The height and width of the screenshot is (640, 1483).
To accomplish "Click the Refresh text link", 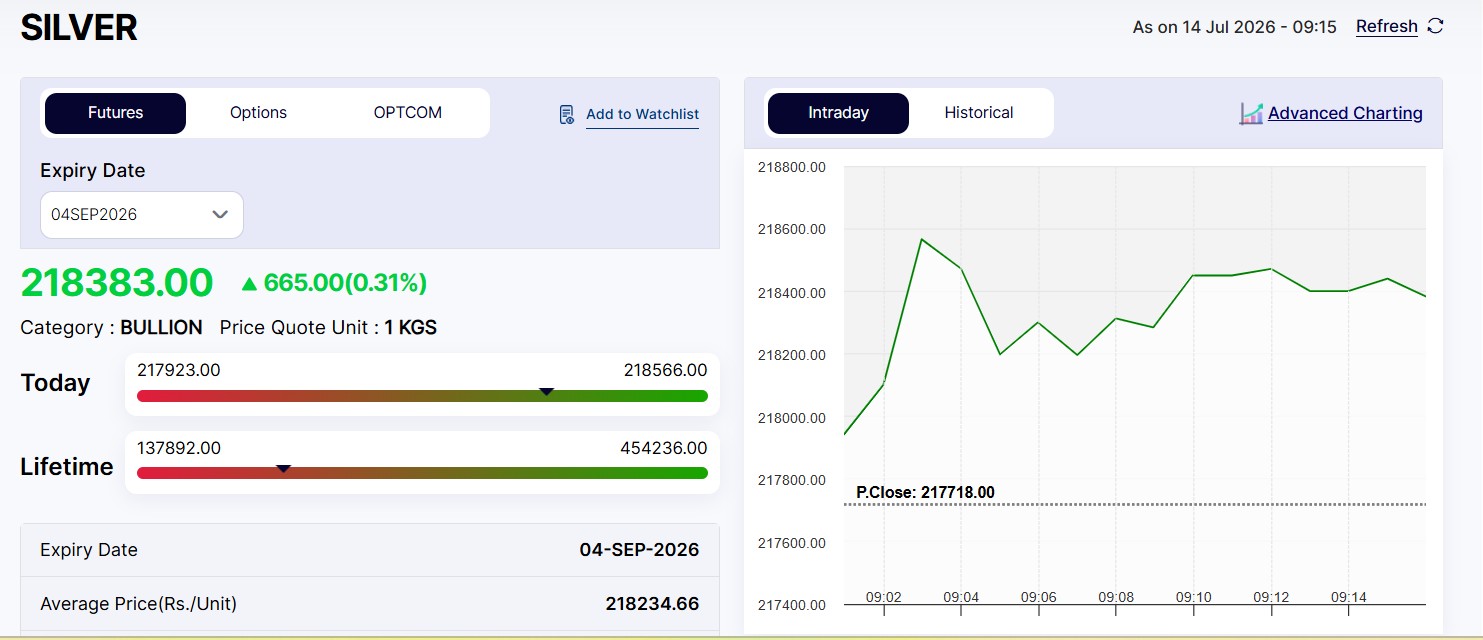I will click(x=1386, y=27).
